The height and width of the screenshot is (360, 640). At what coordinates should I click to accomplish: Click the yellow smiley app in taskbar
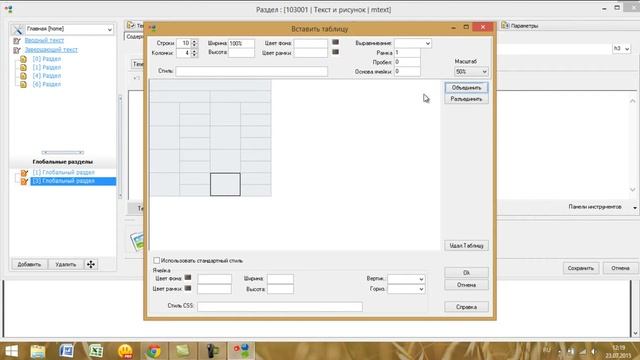(125, 351)
